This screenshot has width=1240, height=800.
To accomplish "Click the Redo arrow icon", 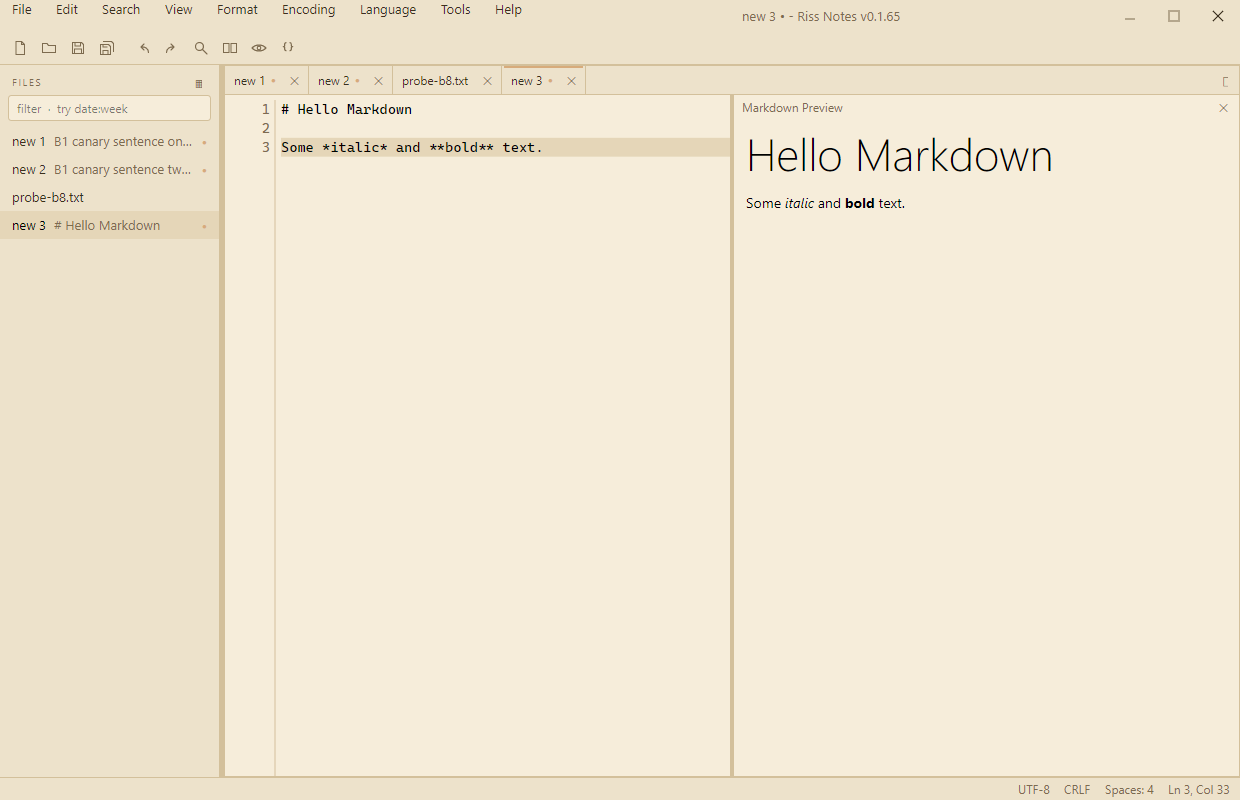I will tap(170, 48).
